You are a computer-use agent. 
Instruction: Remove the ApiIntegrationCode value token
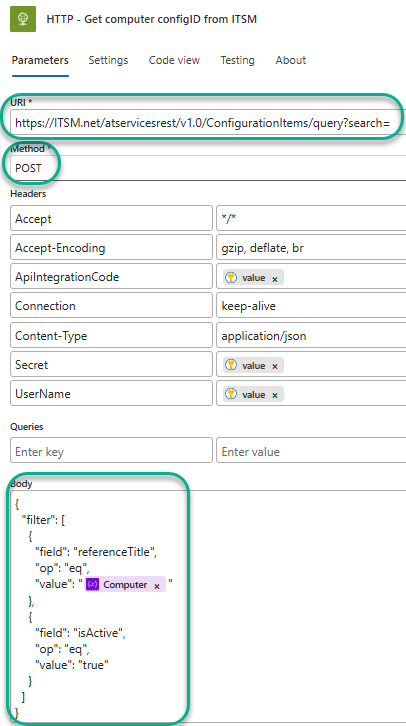coord(275,279)
